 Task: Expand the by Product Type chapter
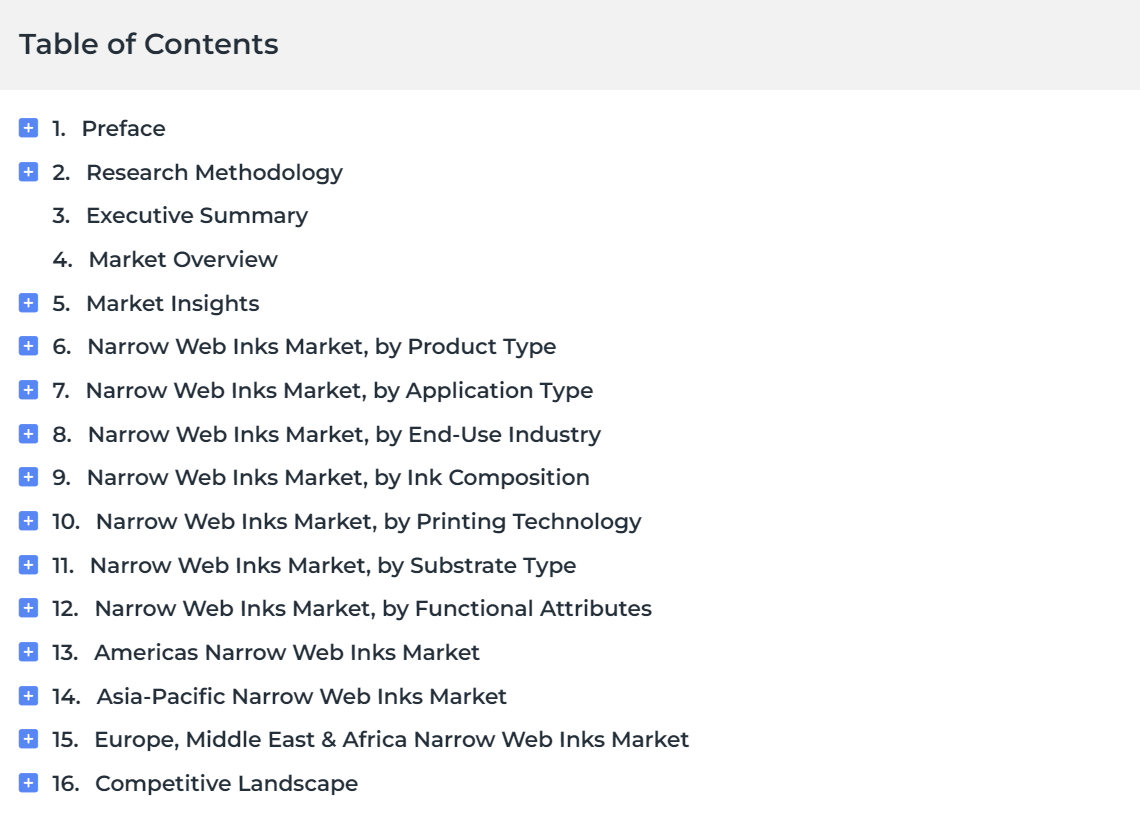coord(28,346)
